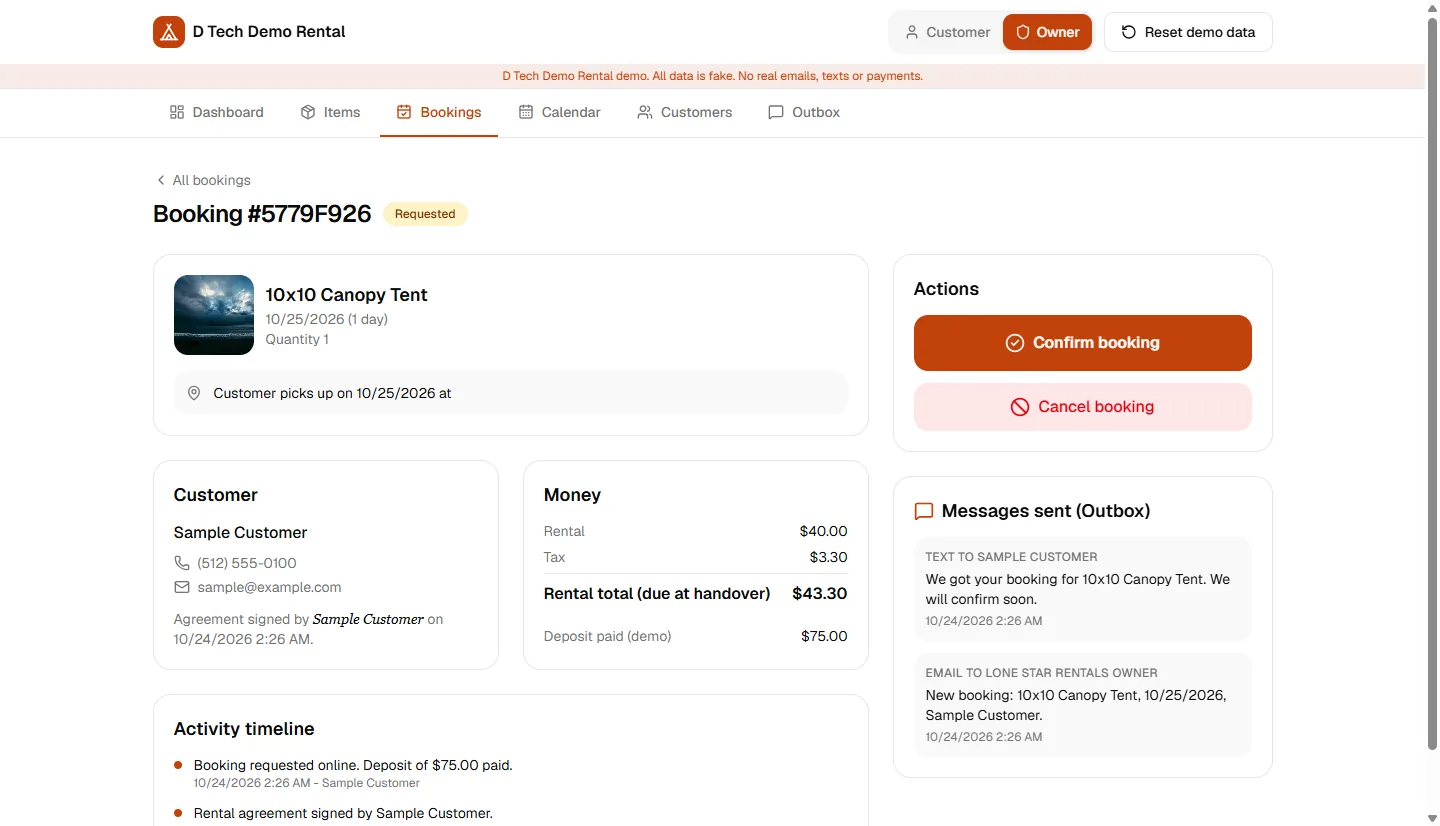Viewport: 1440px width, 826px height.
Task: Click the Rental total amount $43.30
Action: coord(820,593)
